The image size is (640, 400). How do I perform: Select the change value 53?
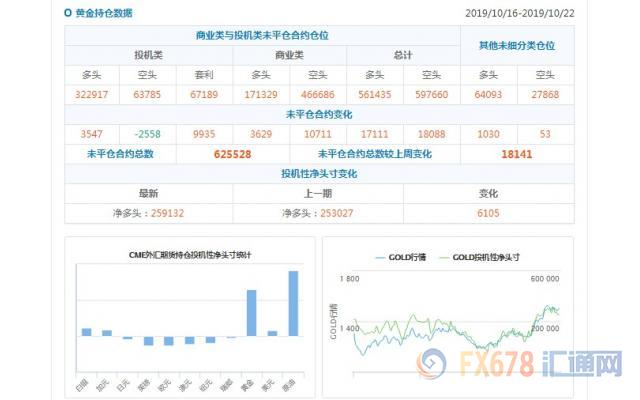click(545, 134)
